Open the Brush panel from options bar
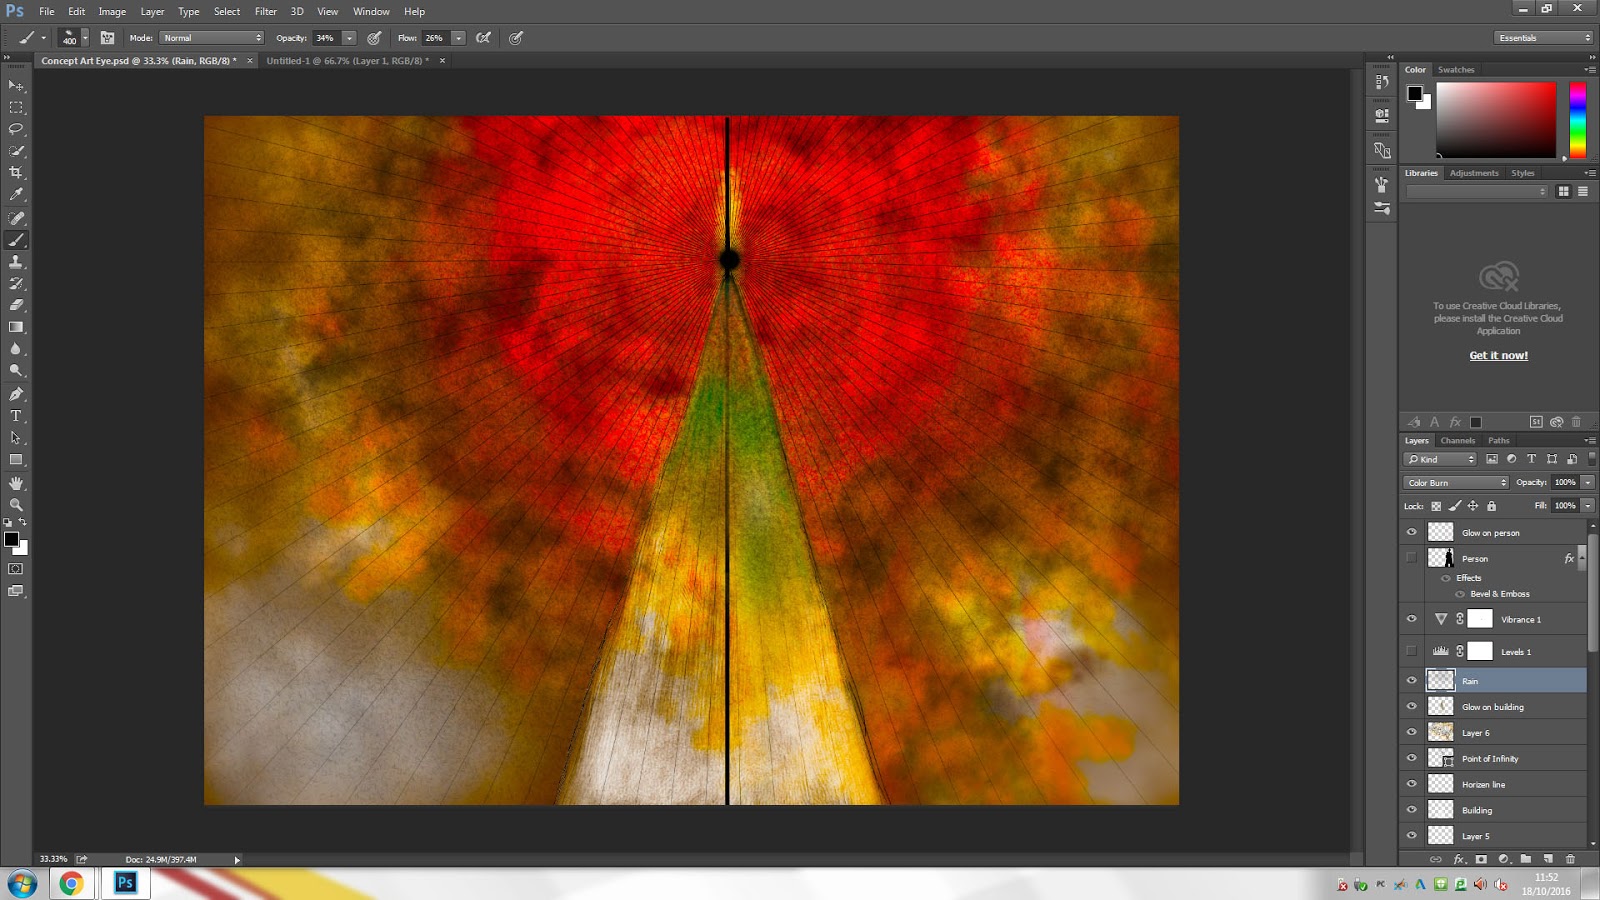Screen dimensions: 1600x900 [107, 38]
